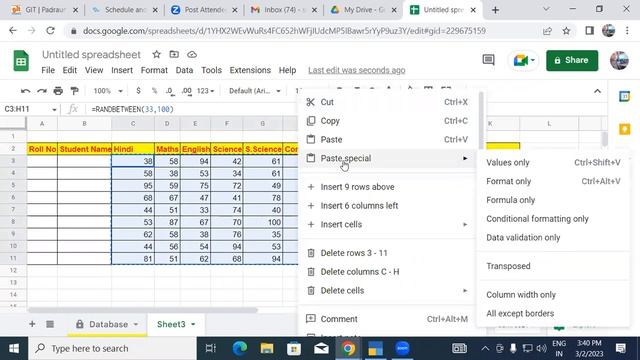The width and height of the screenshot is (640, 360).
Task: Select Delete columns C - H
Action: pos(387,272)
